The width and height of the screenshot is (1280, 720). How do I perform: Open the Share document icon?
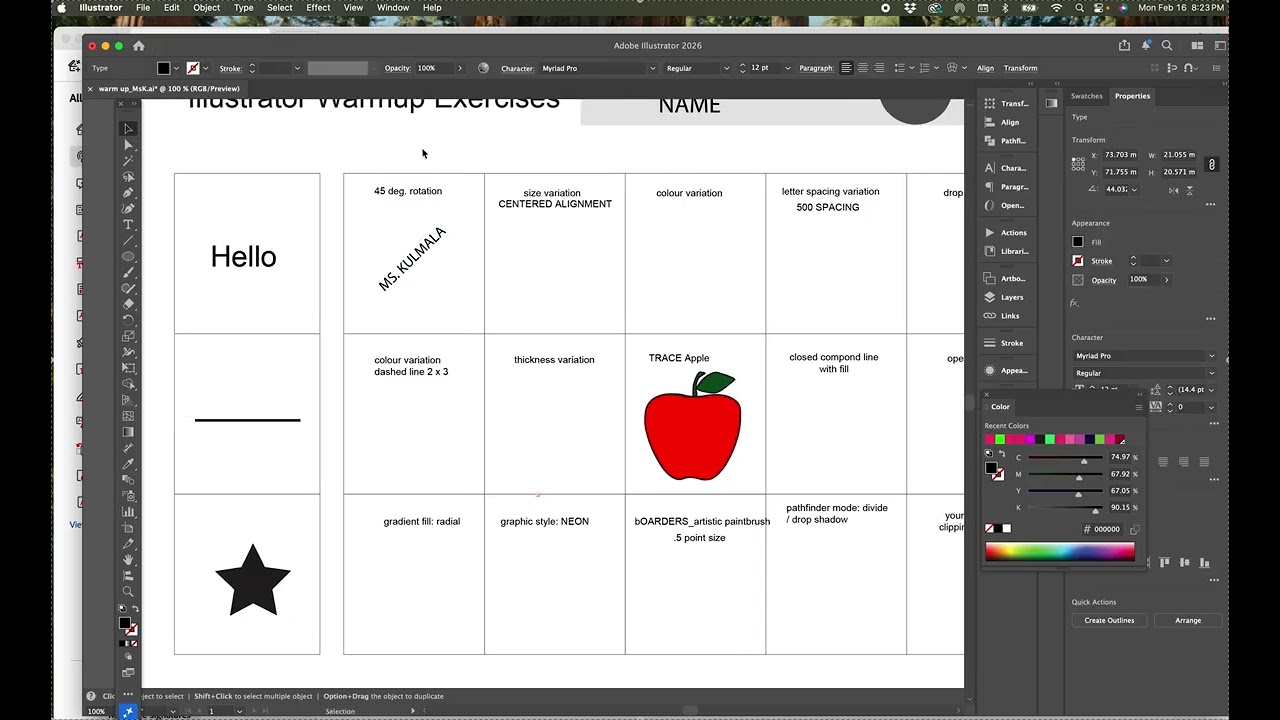click(1125, 45)
